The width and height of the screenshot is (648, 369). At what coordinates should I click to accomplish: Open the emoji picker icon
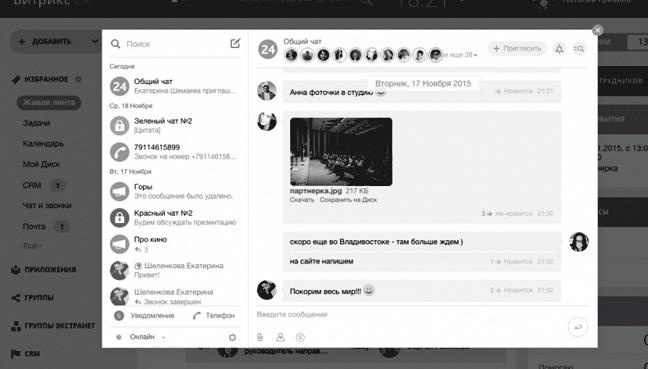(x=300, y=337)
